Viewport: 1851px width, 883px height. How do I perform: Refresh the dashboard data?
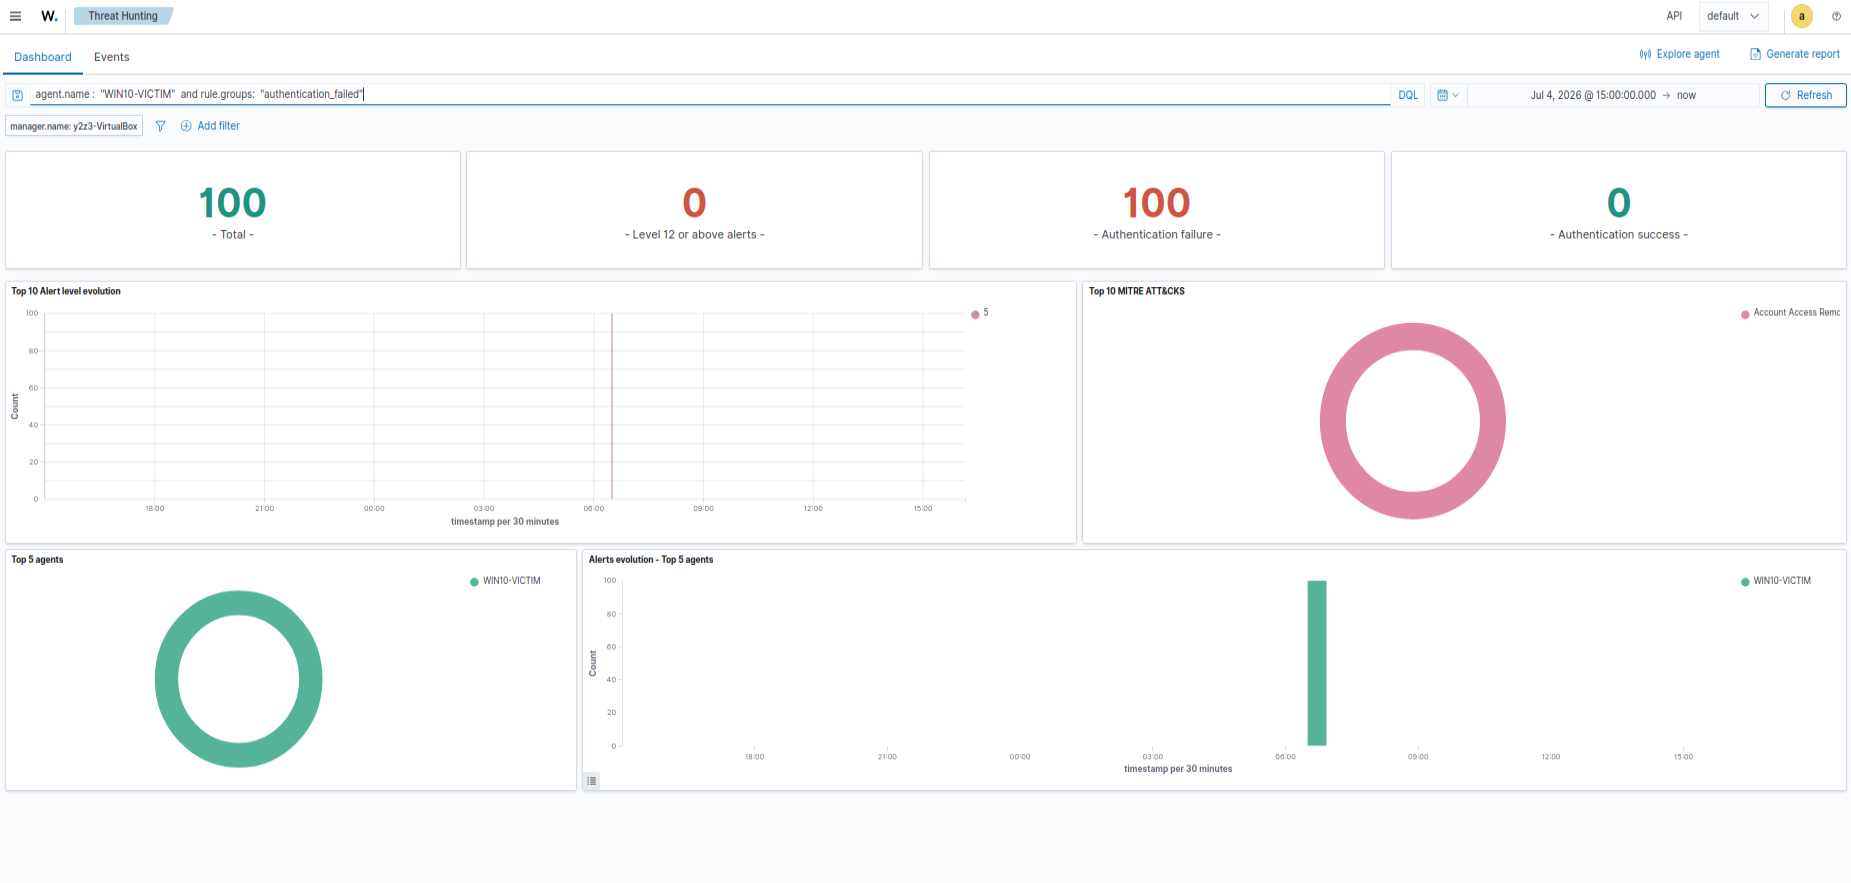point(1806,95)
